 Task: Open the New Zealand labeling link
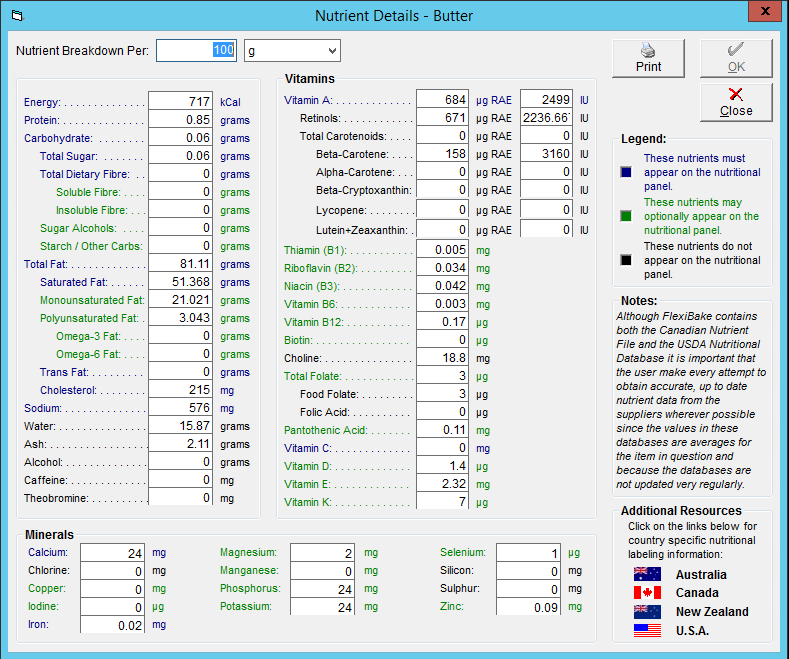click(712, 612)
